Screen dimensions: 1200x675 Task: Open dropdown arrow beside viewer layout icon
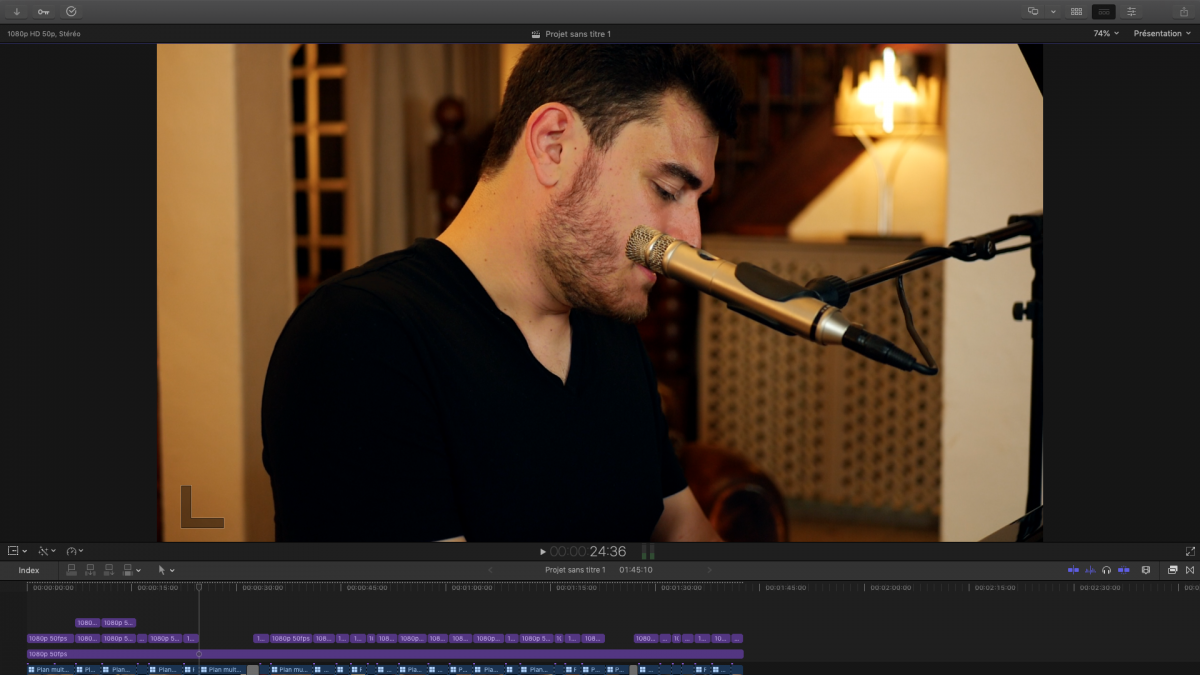(1053, 12)
